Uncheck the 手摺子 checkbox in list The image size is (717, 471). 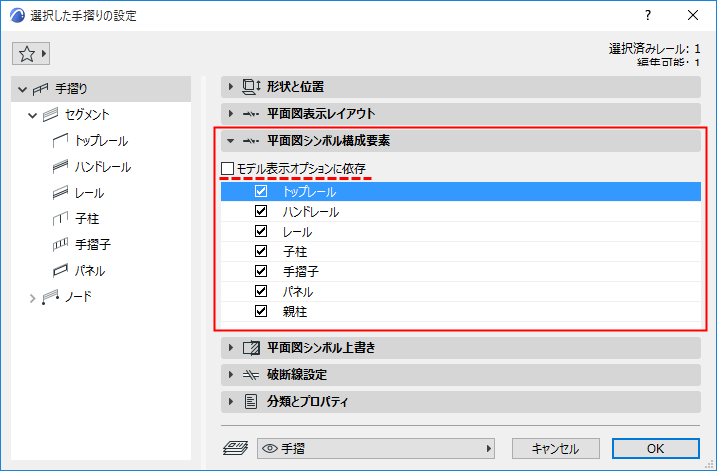click(x=261, y=271)
